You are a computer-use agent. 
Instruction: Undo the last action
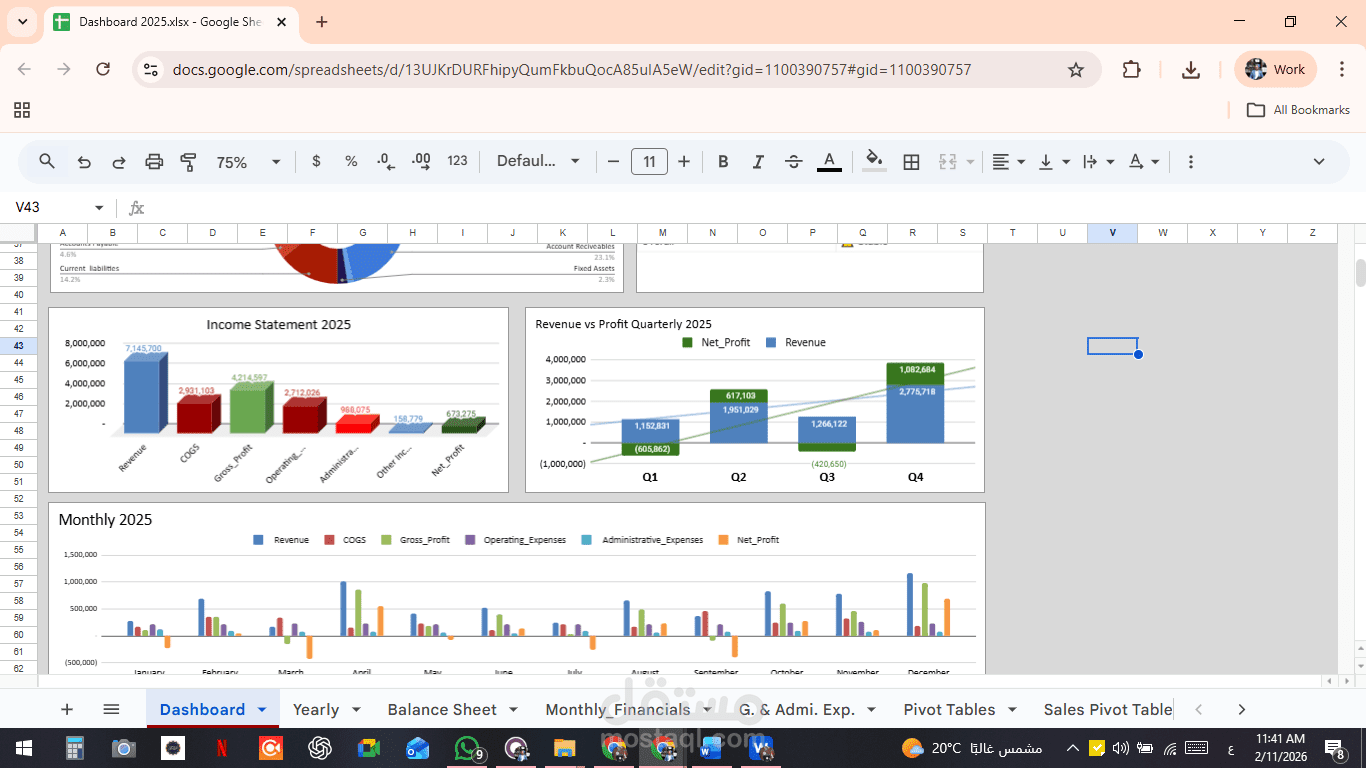84,161
